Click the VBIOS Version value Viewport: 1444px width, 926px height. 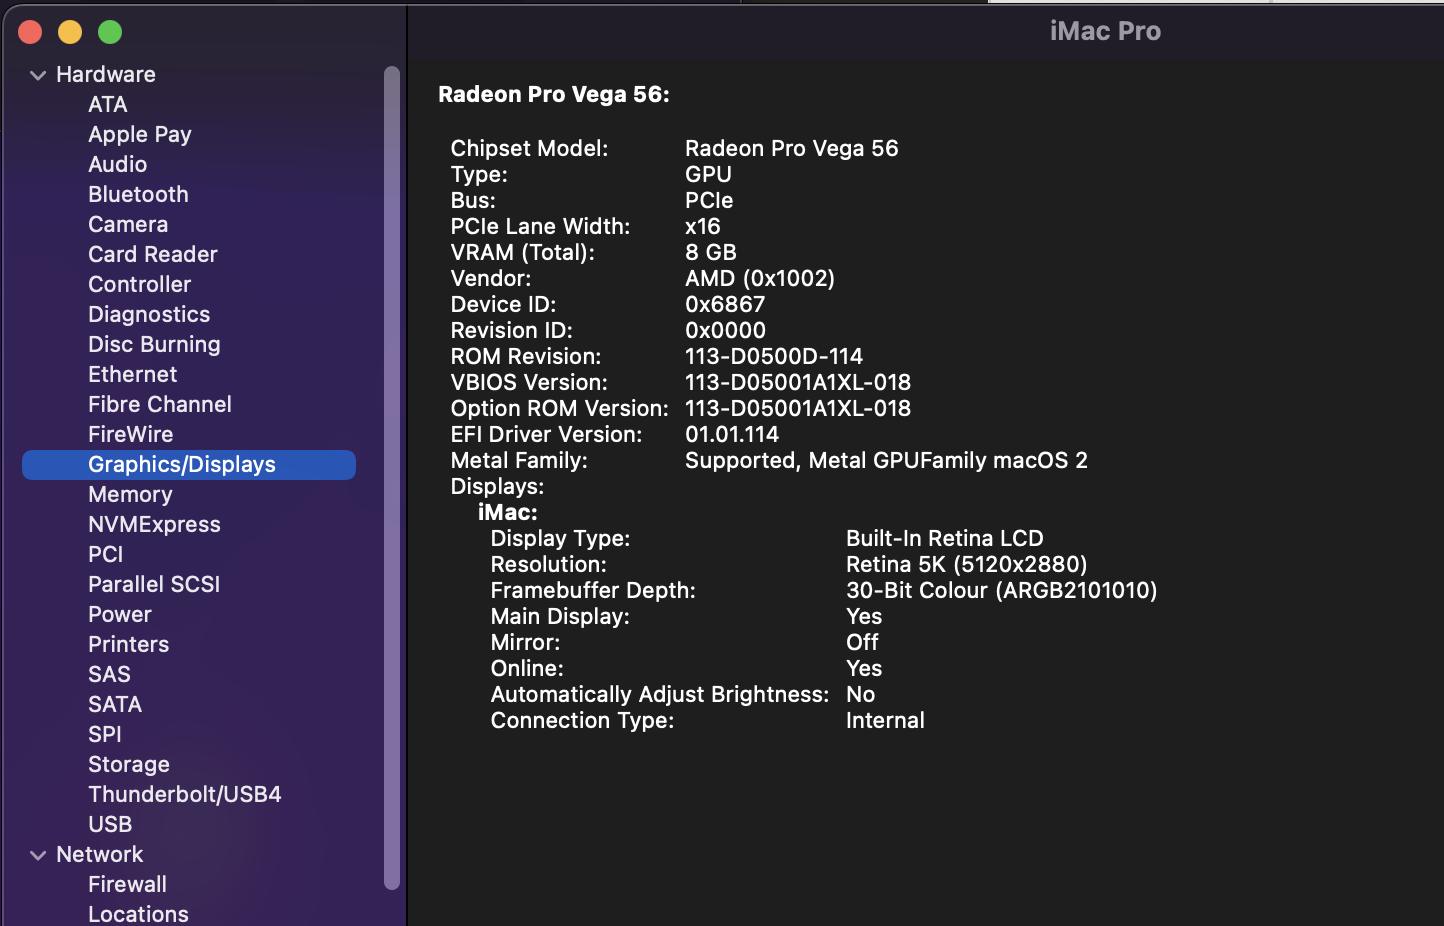coord(797,382)
